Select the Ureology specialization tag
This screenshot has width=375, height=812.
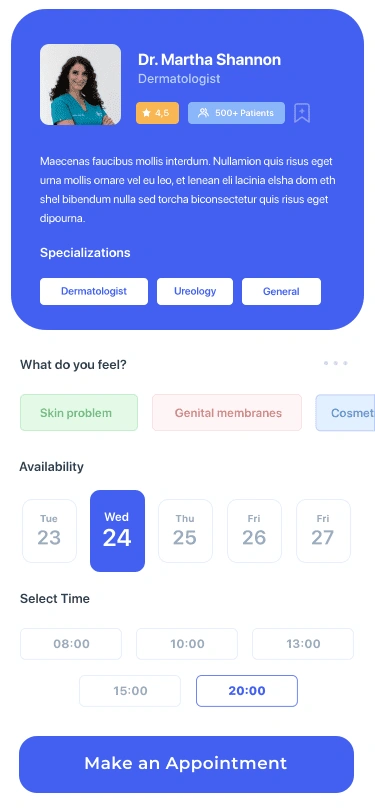[x=195, y=292]
